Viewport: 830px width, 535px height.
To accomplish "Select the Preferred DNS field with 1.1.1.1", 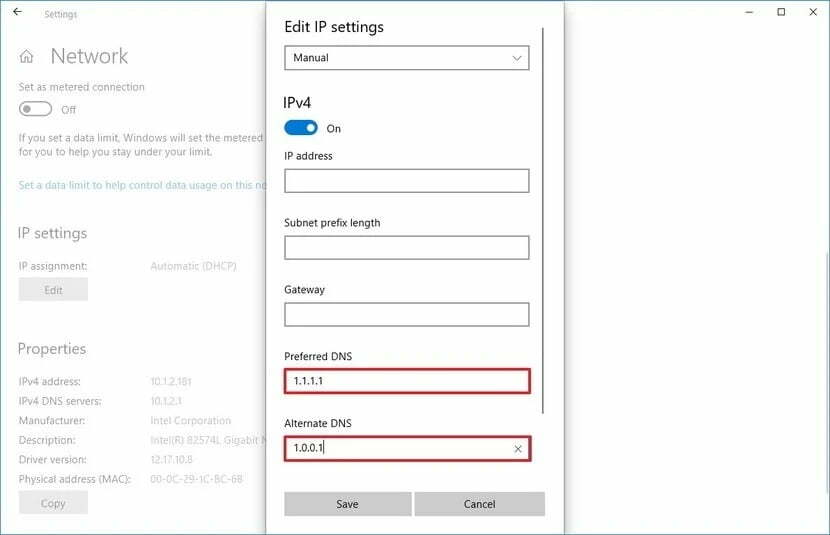I will (407, 381).
